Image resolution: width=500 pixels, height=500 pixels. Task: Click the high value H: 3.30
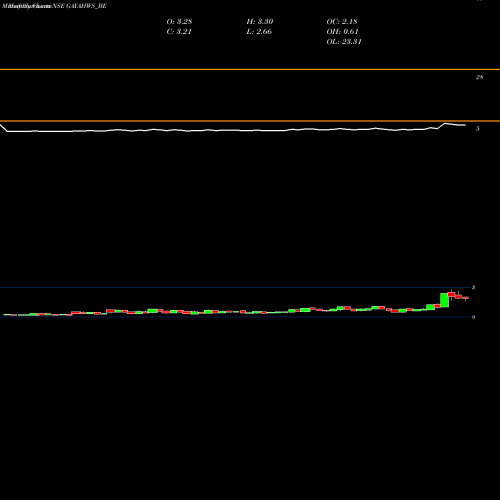point(260,21)
